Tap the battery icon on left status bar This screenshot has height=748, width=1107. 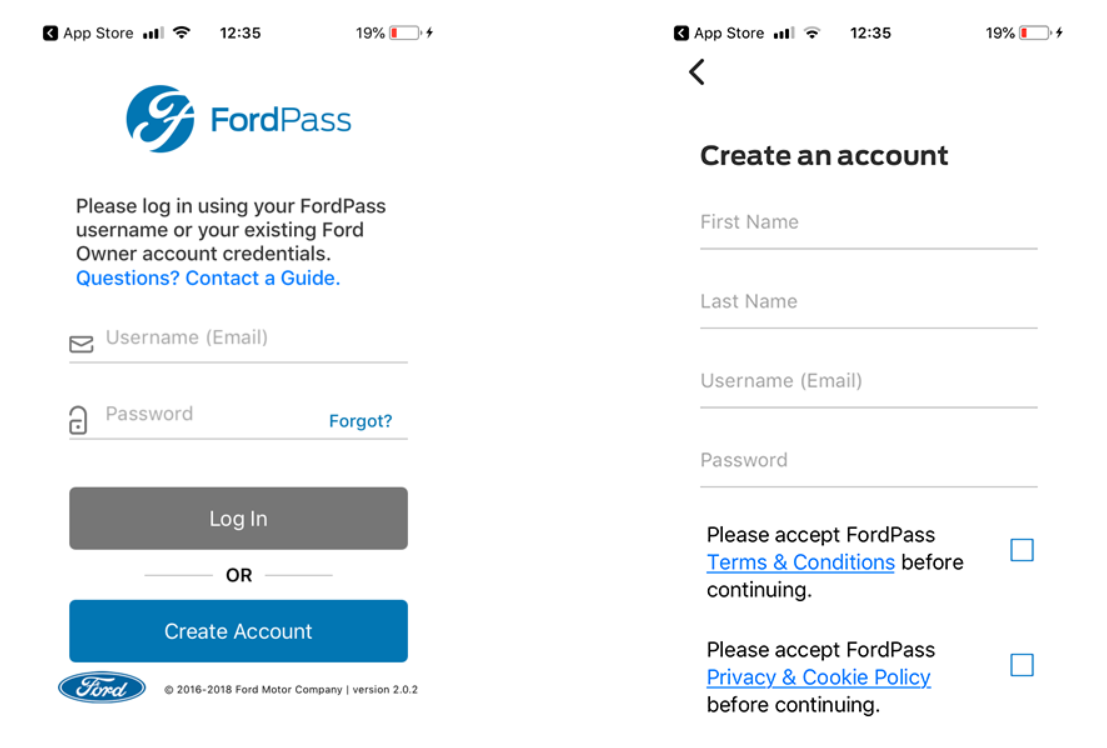coord(405,33)
